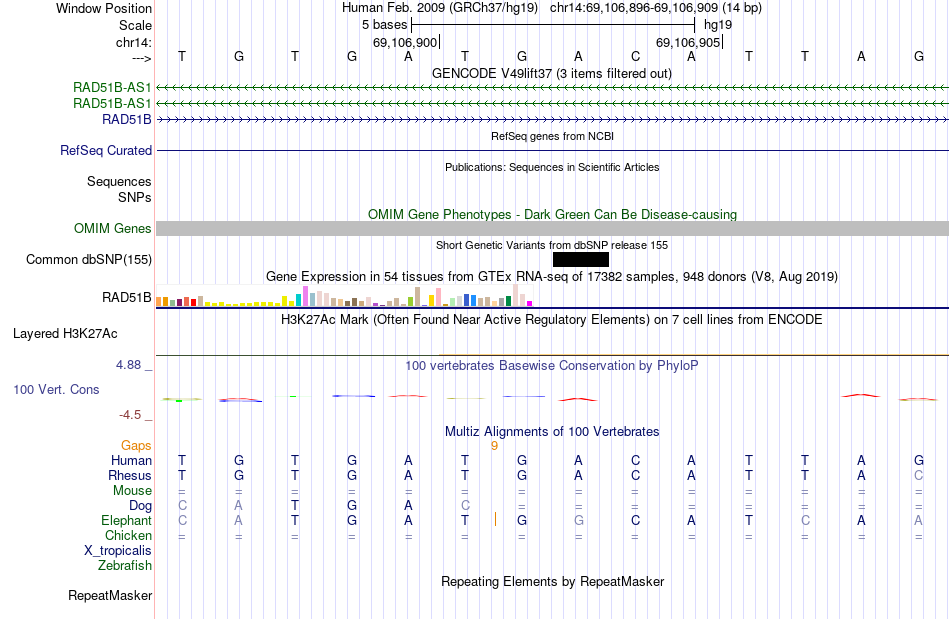The height and width of the screenshot is (619, 950).
Task: Click the blue RefSeq Curated intron line
Action: tap(552, 150)
